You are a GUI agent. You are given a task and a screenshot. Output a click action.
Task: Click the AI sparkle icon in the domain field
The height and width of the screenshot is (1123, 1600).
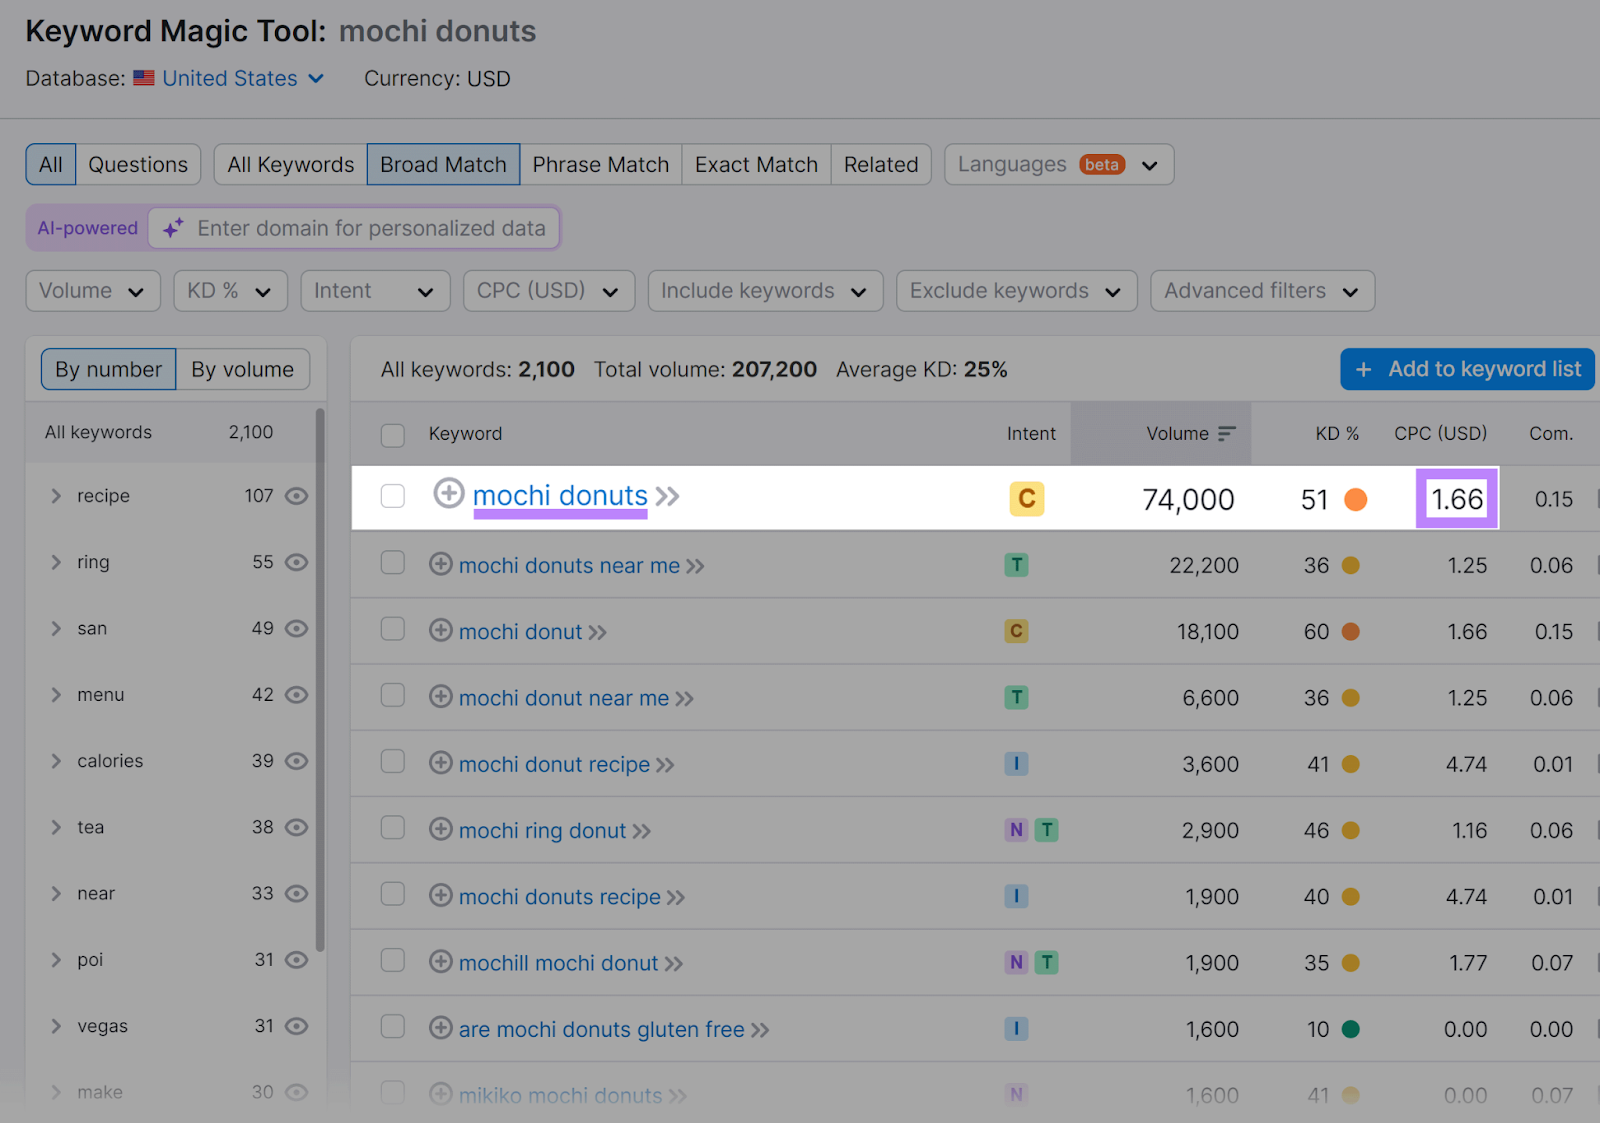pos(173,228)
